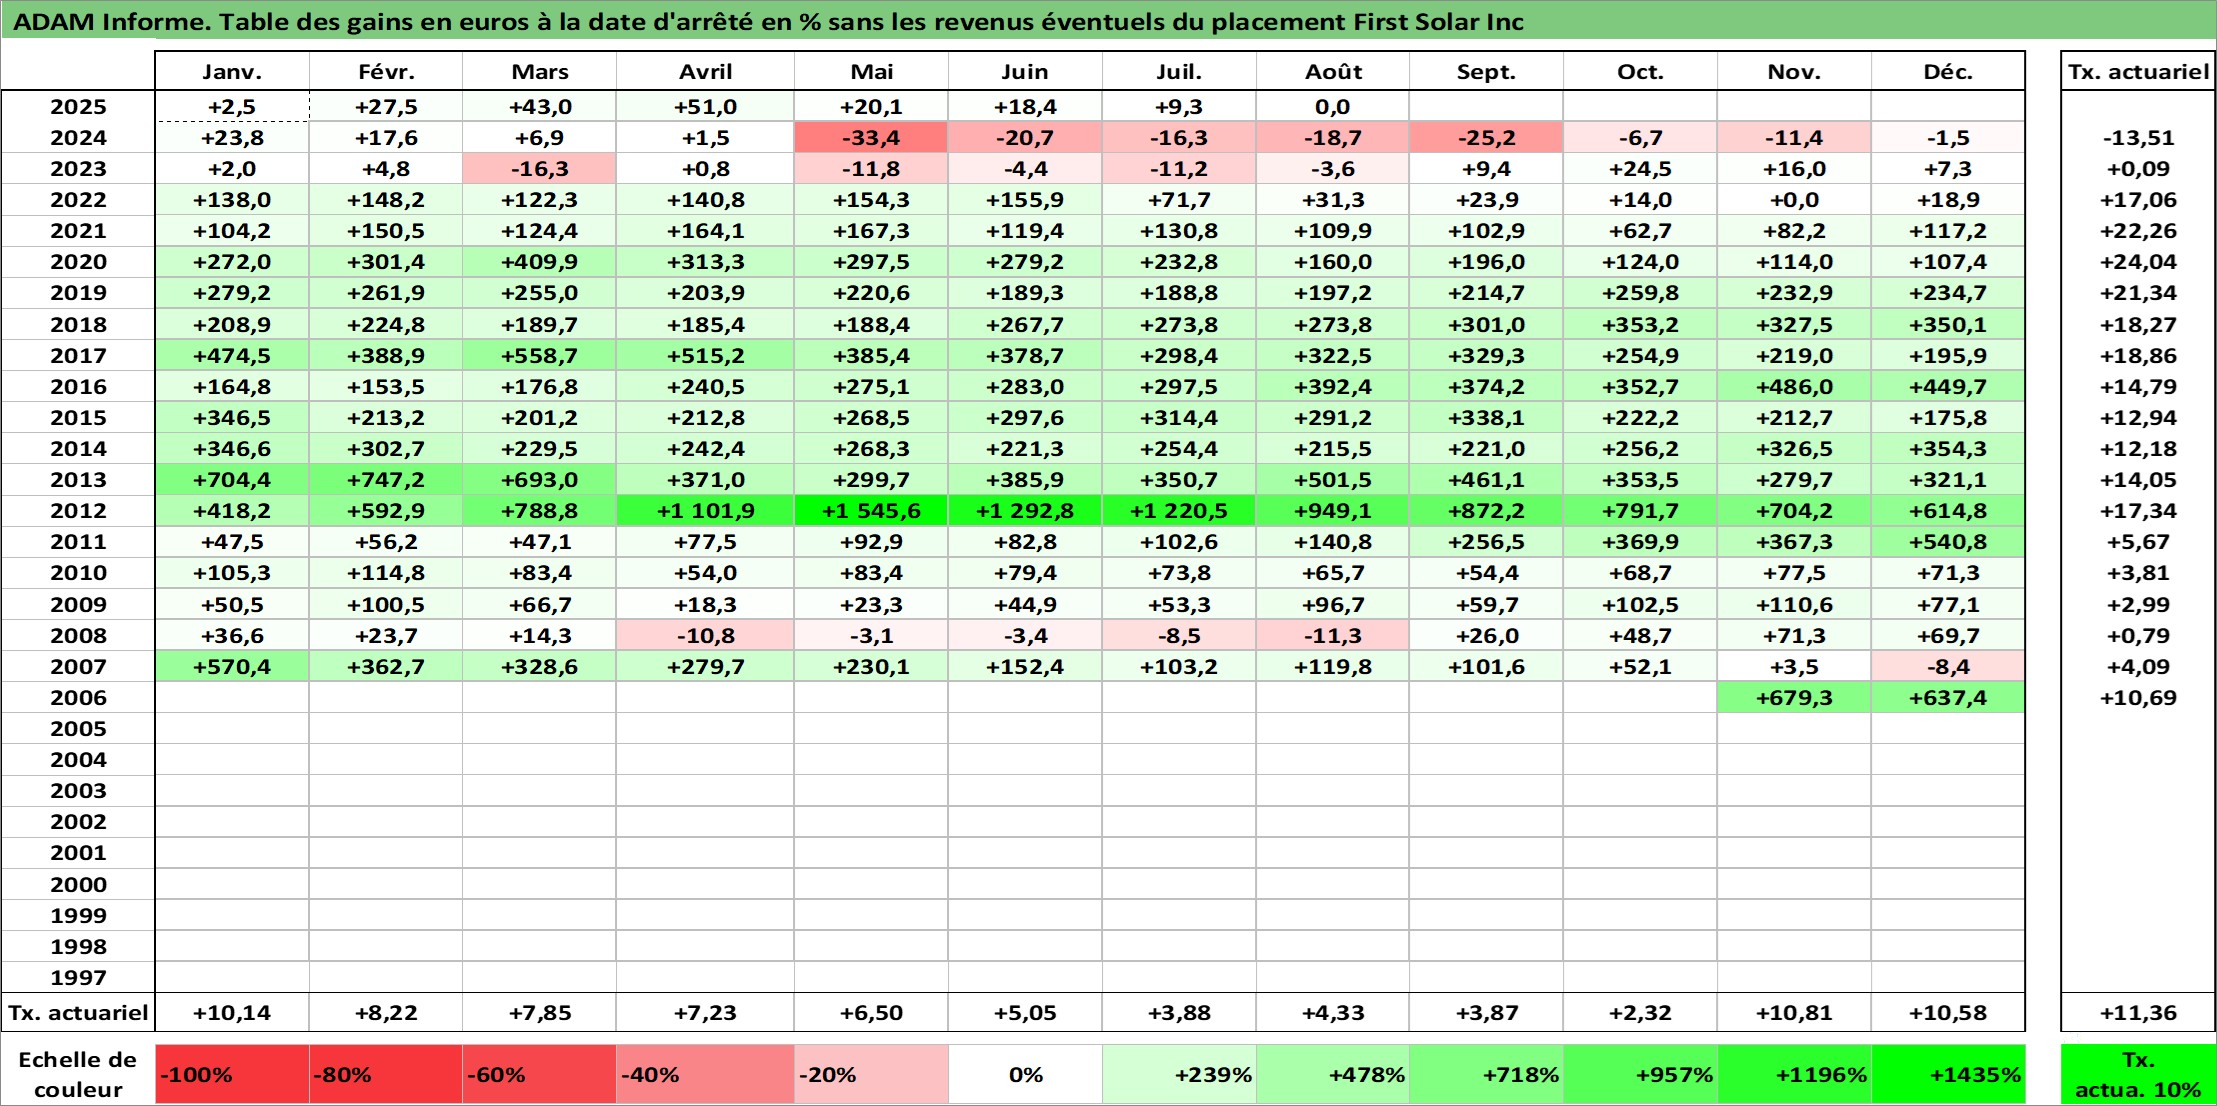Click the 0% white color scale swatch
The width and height of the screenshot is (2217, 1106).
point(1025,1075)
